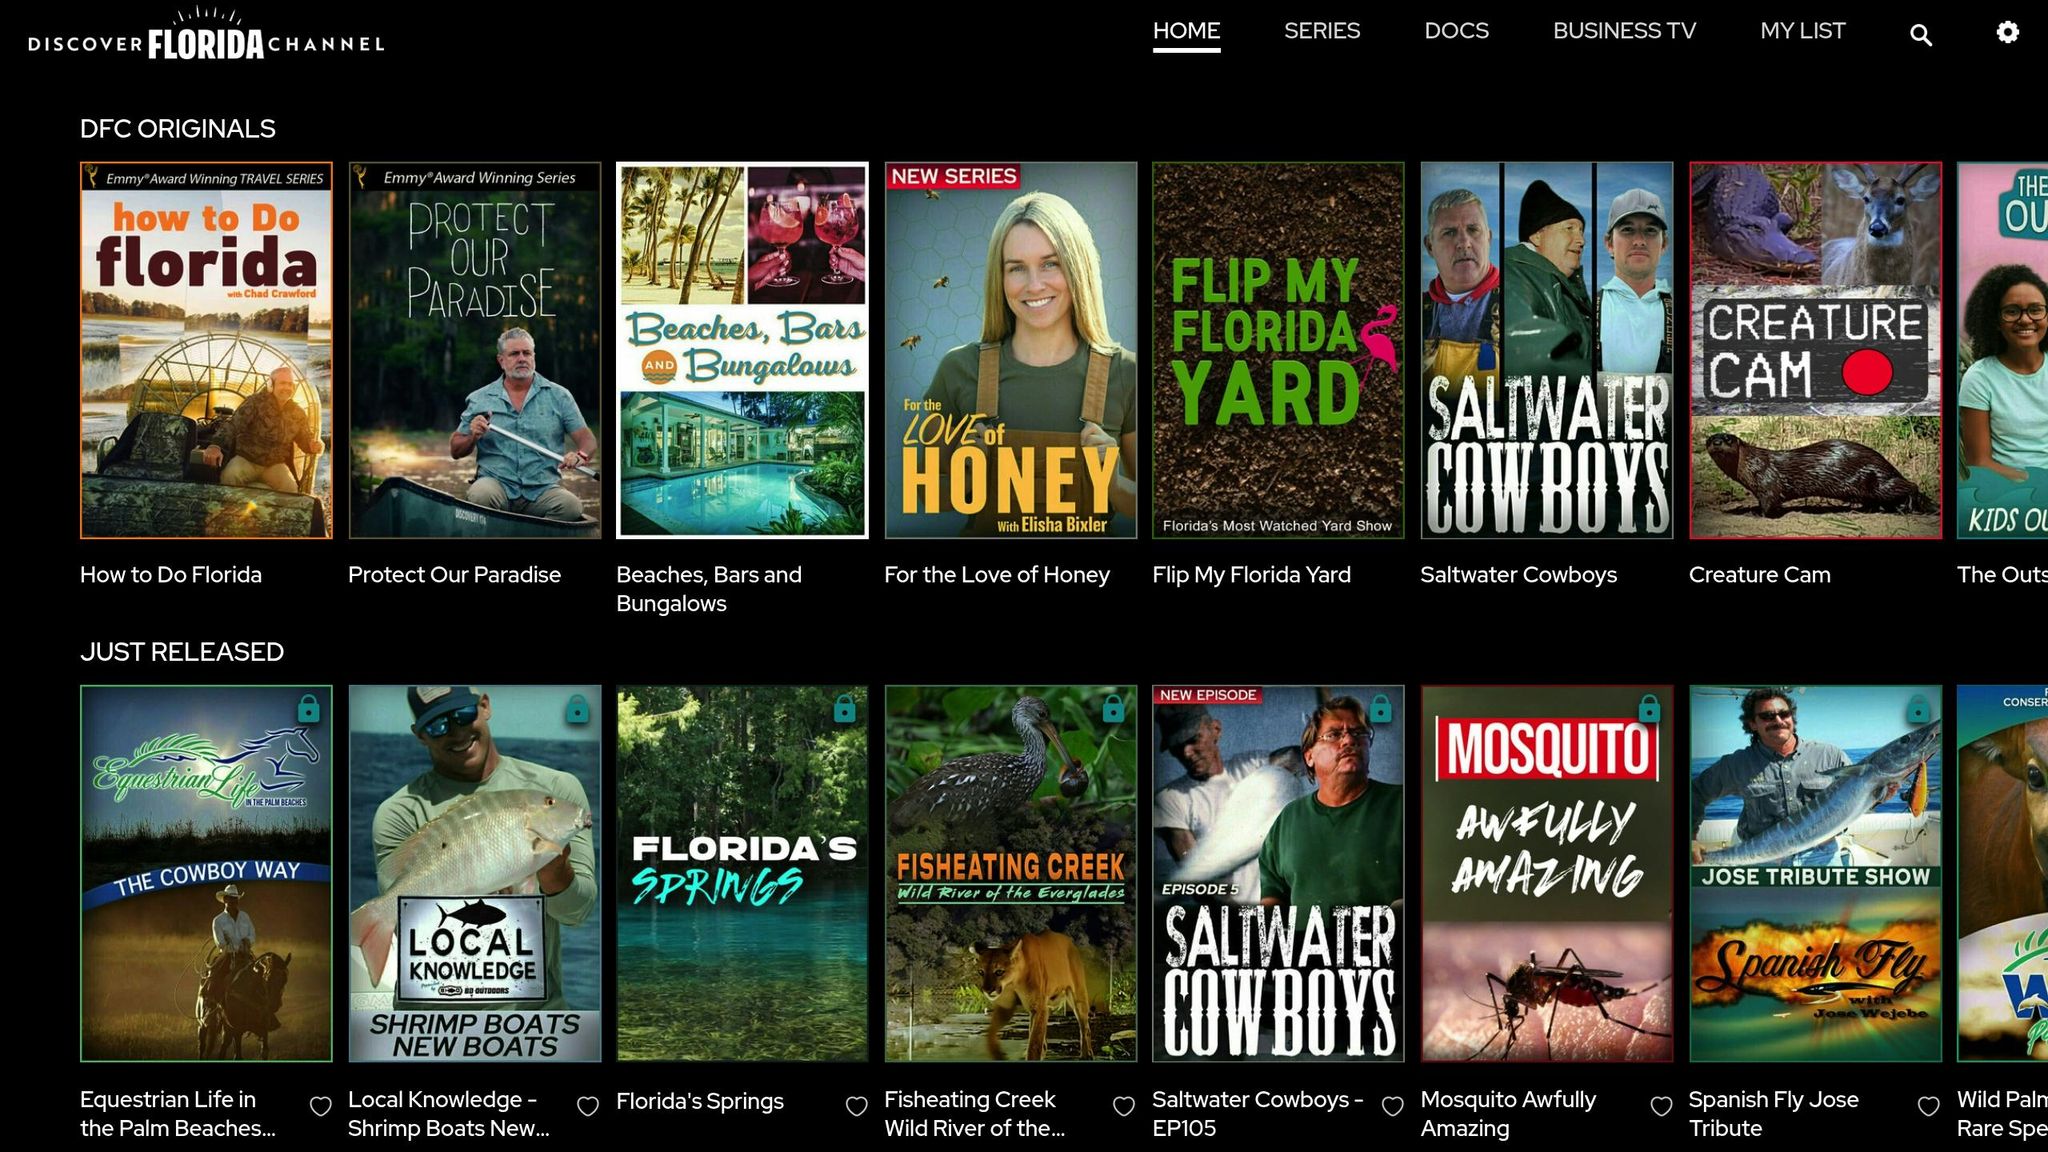2048x1152 pixels.
Task: Switch to the SERIES tab
Action: coord(1321,31)
